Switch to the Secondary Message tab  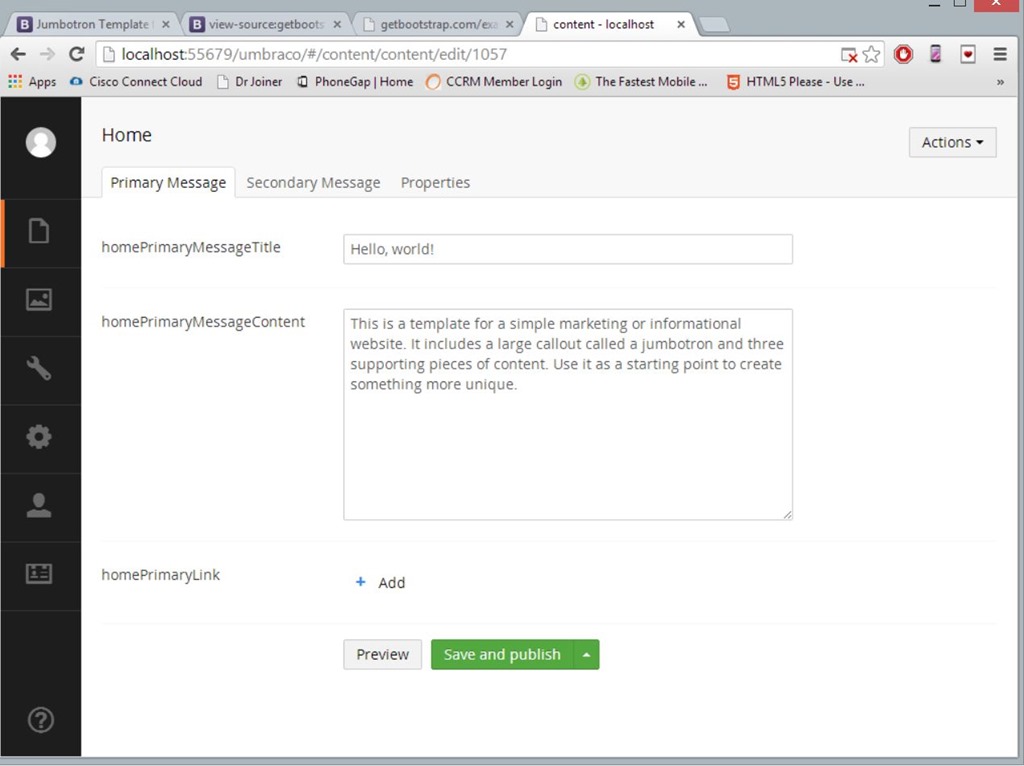coord(313,183)
